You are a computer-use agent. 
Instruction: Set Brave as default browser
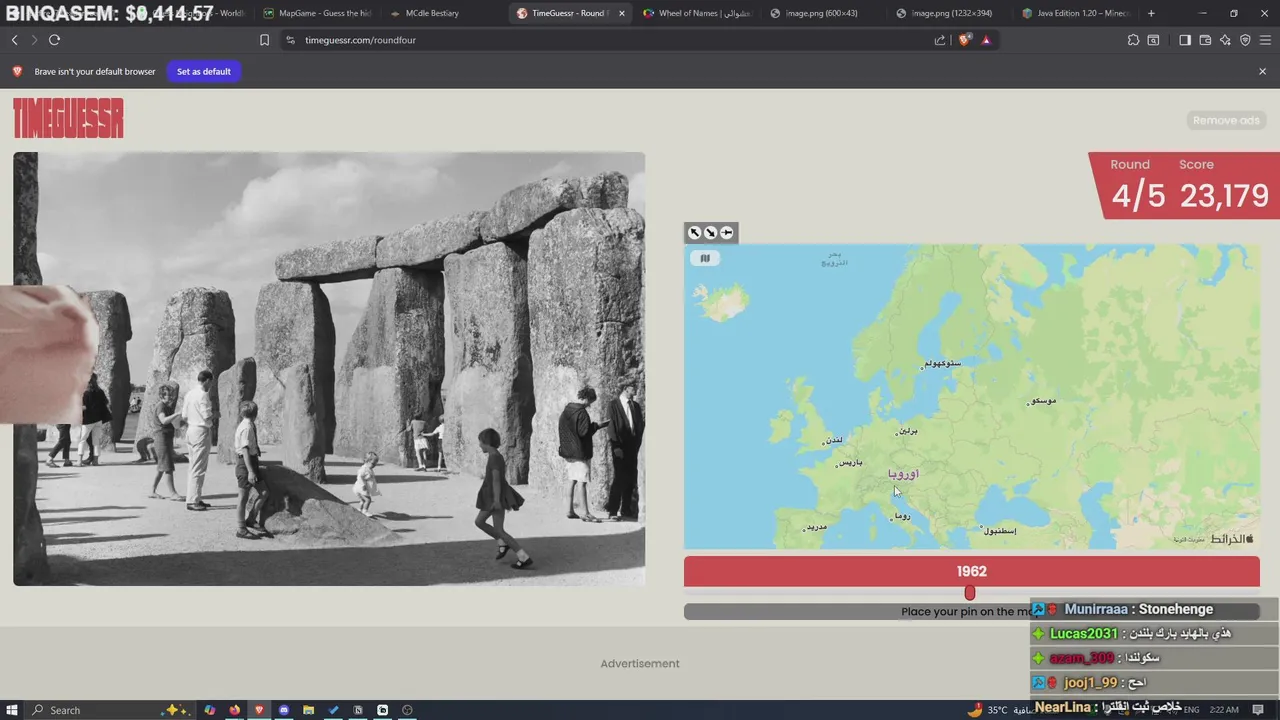204,71
